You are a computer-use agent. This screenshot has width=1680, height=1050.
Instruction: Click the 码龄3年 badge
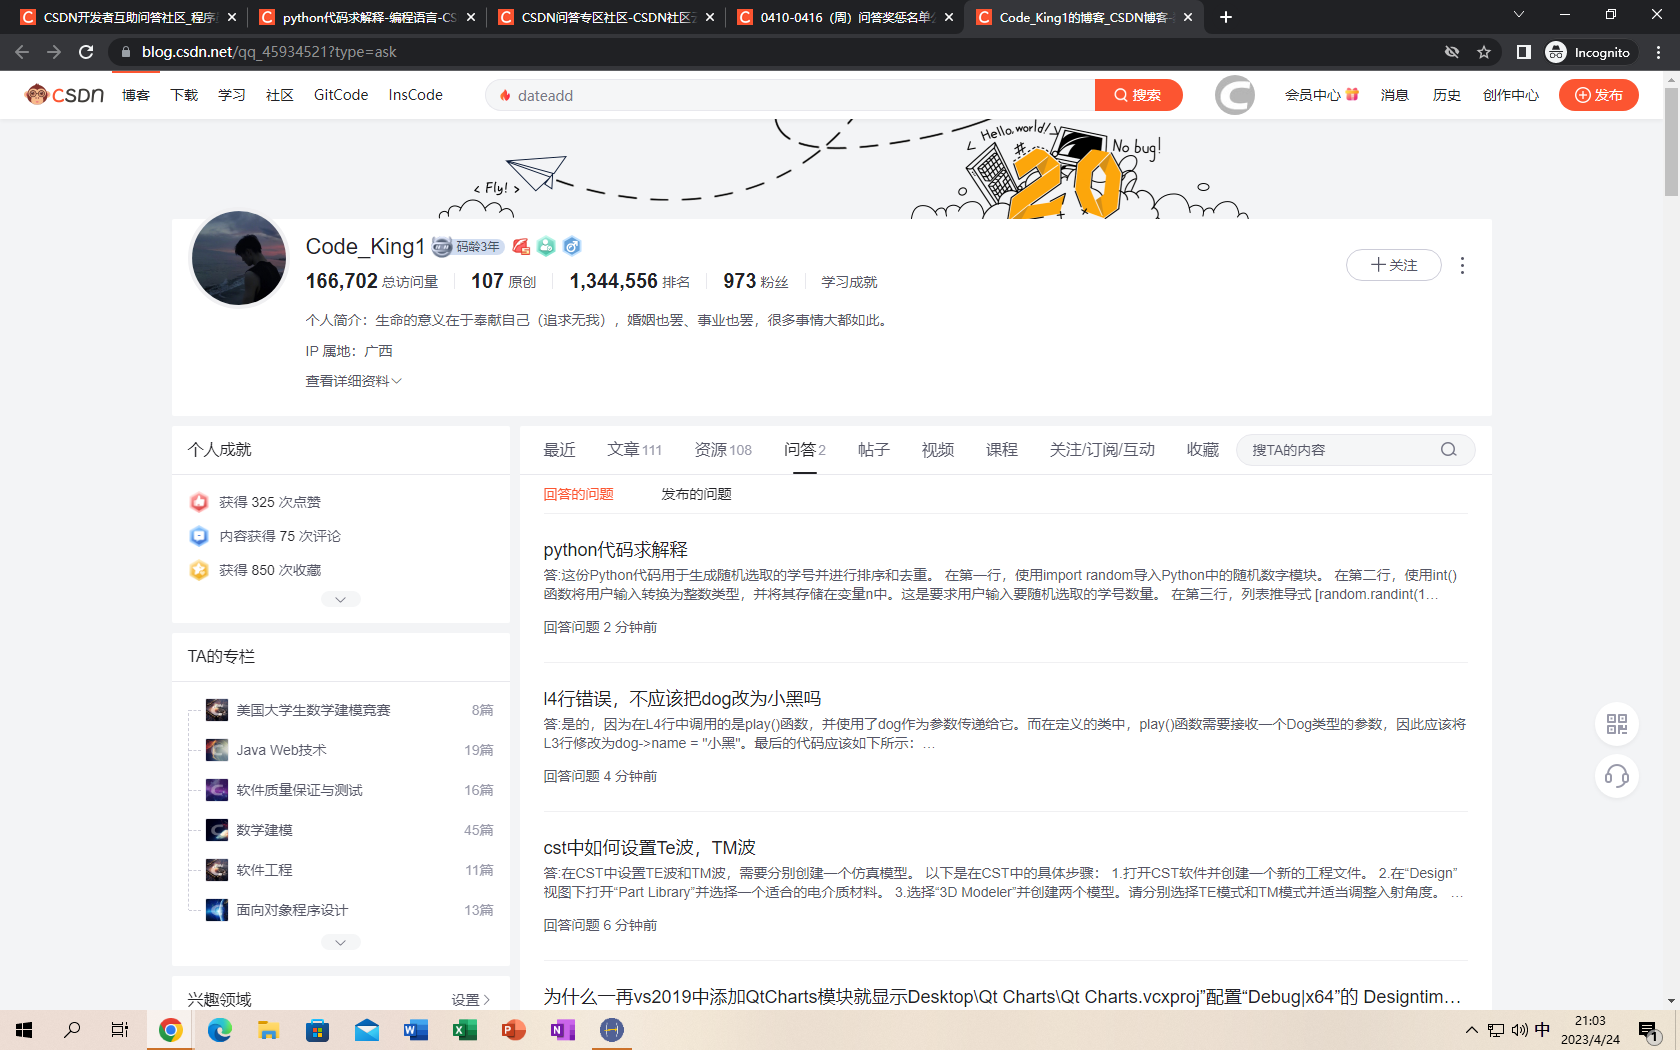point(468,246)
